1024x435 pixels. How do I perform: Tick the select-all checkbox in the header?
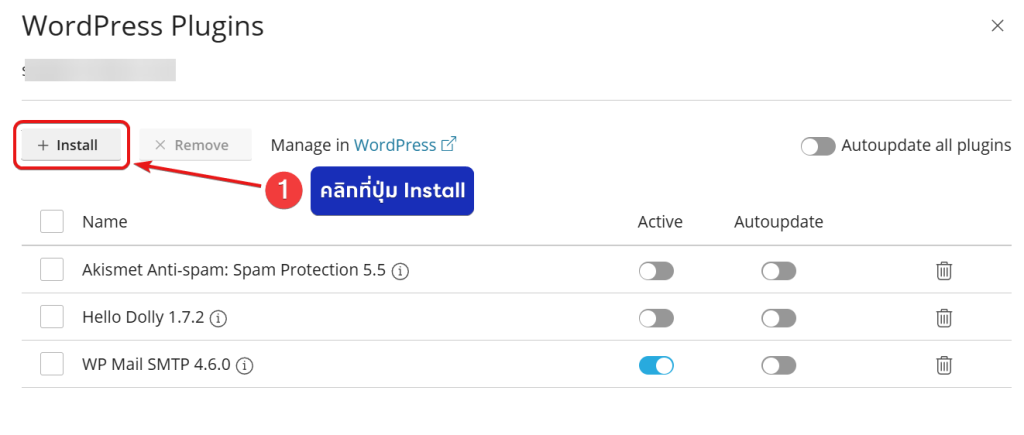(x=52, y=222)
